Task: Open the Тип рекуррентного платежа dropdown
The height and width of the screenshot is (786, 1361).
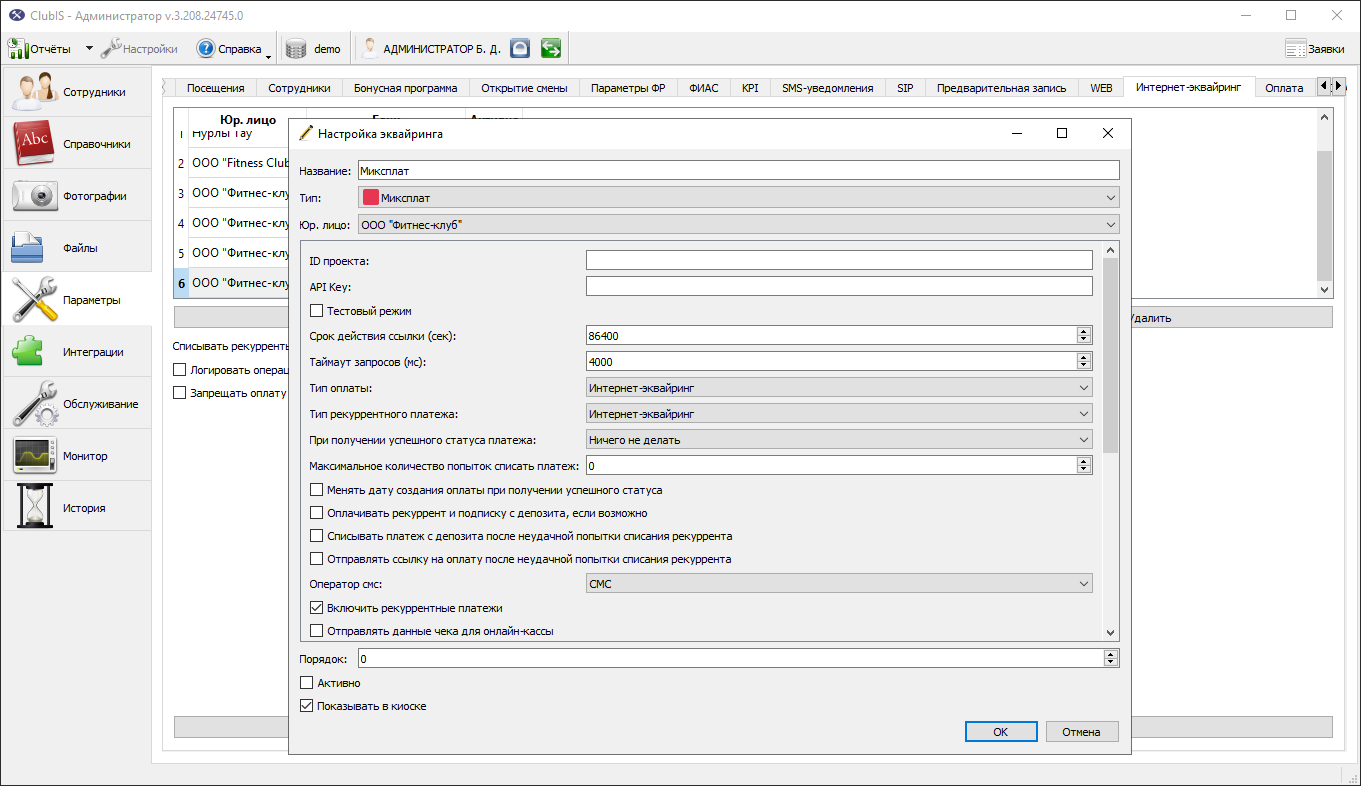Action: 839,414
